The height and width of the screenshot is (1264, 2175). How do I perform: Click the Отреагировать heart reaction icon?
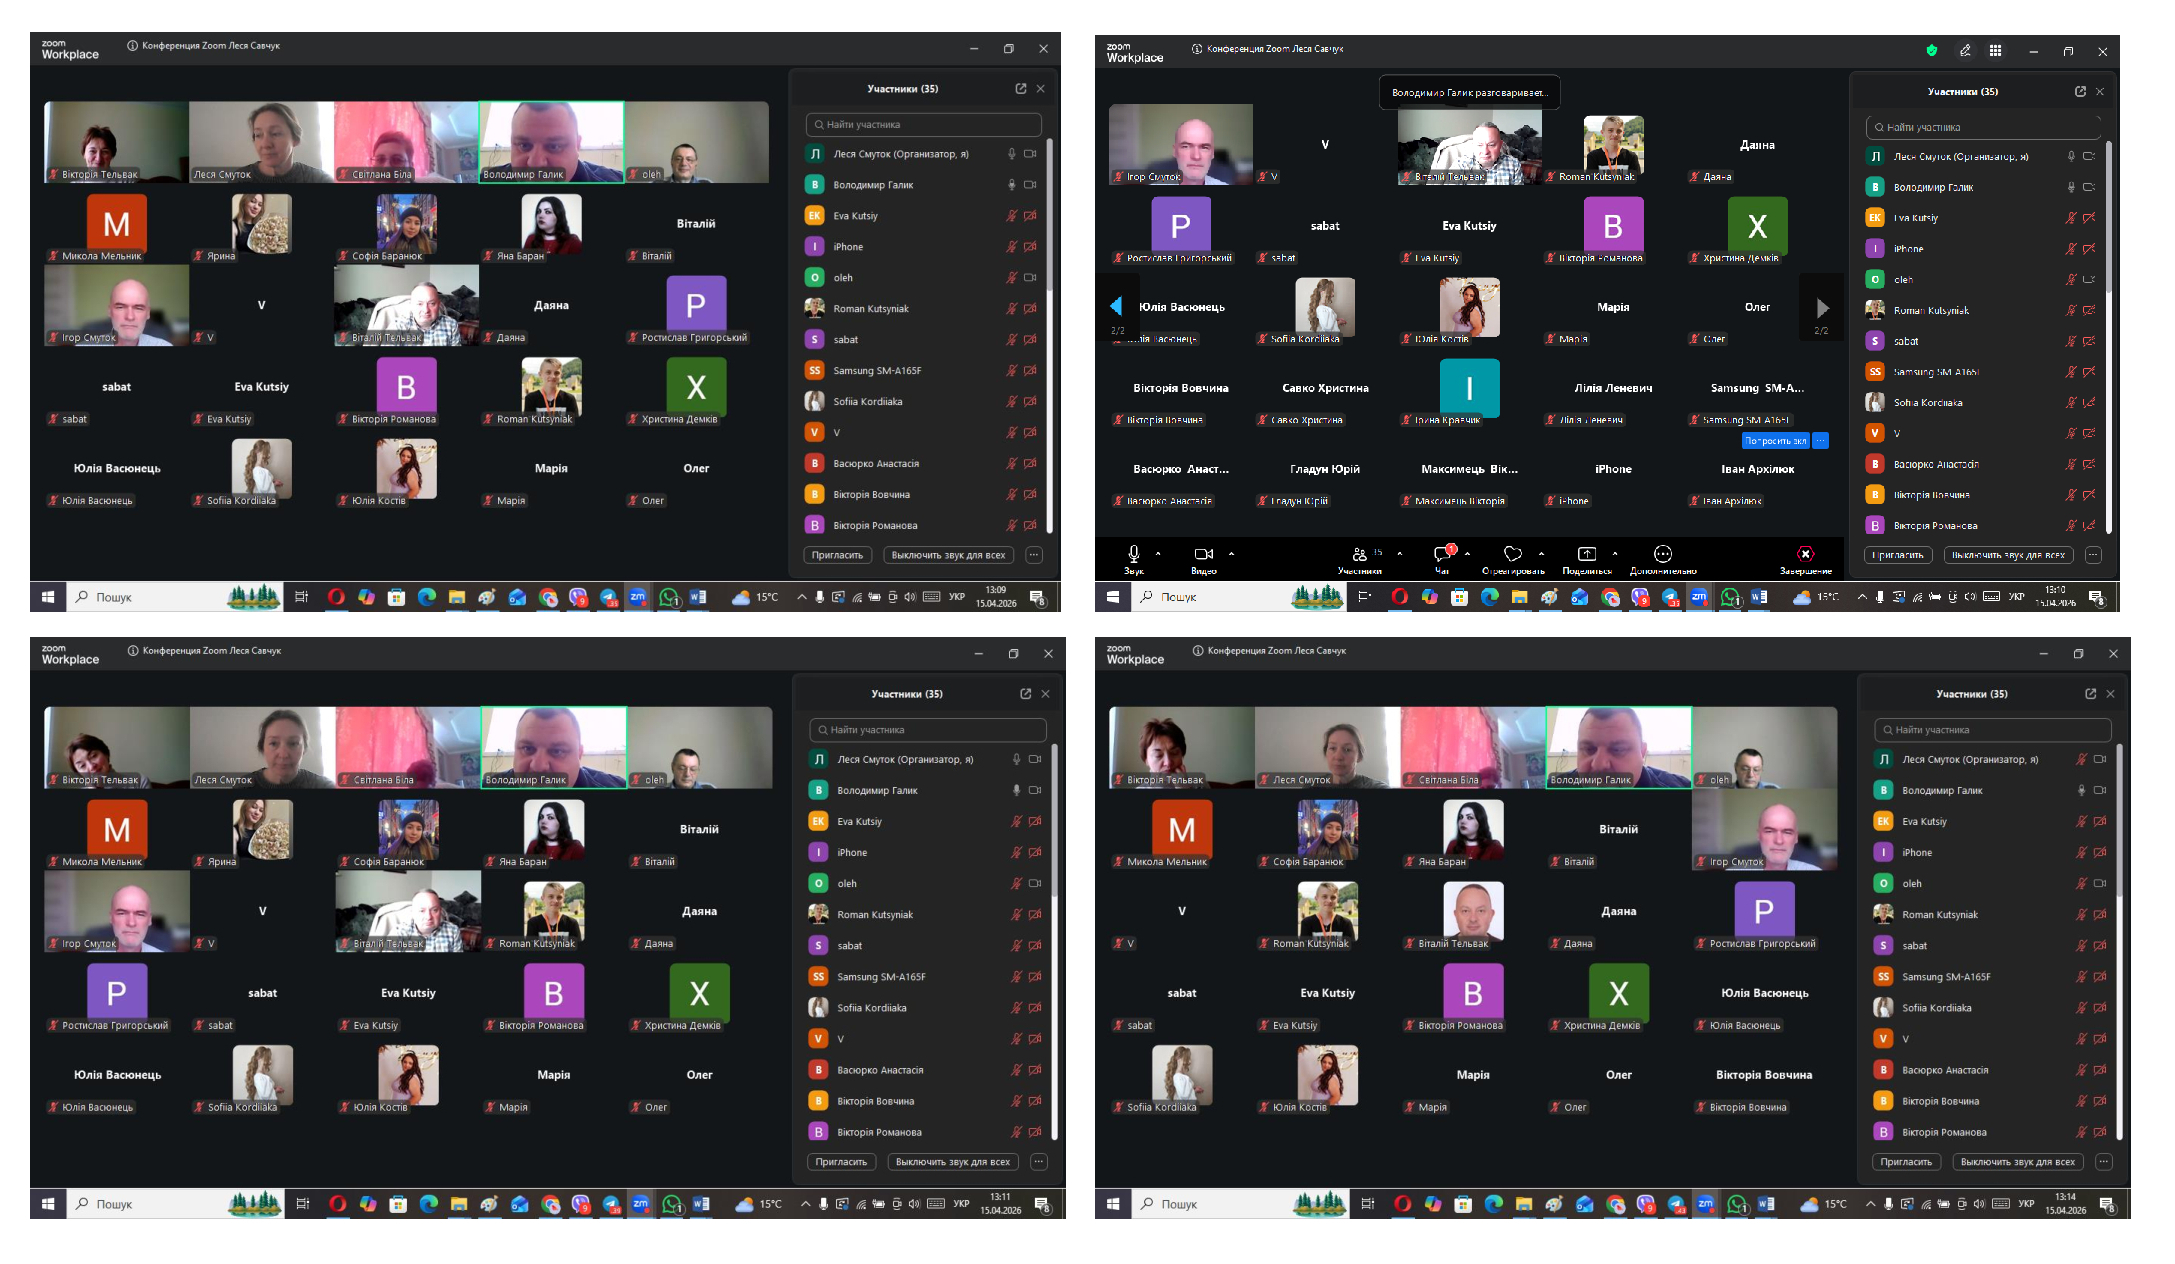coord(1512,554)
